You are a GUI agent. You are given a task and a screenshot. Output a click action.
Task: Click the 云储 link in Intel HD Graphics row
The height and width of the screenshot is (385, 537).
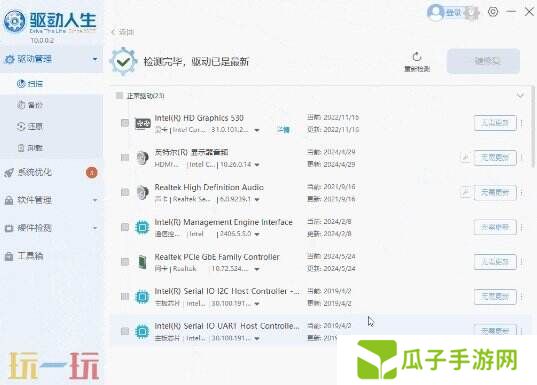coord(283,130)
